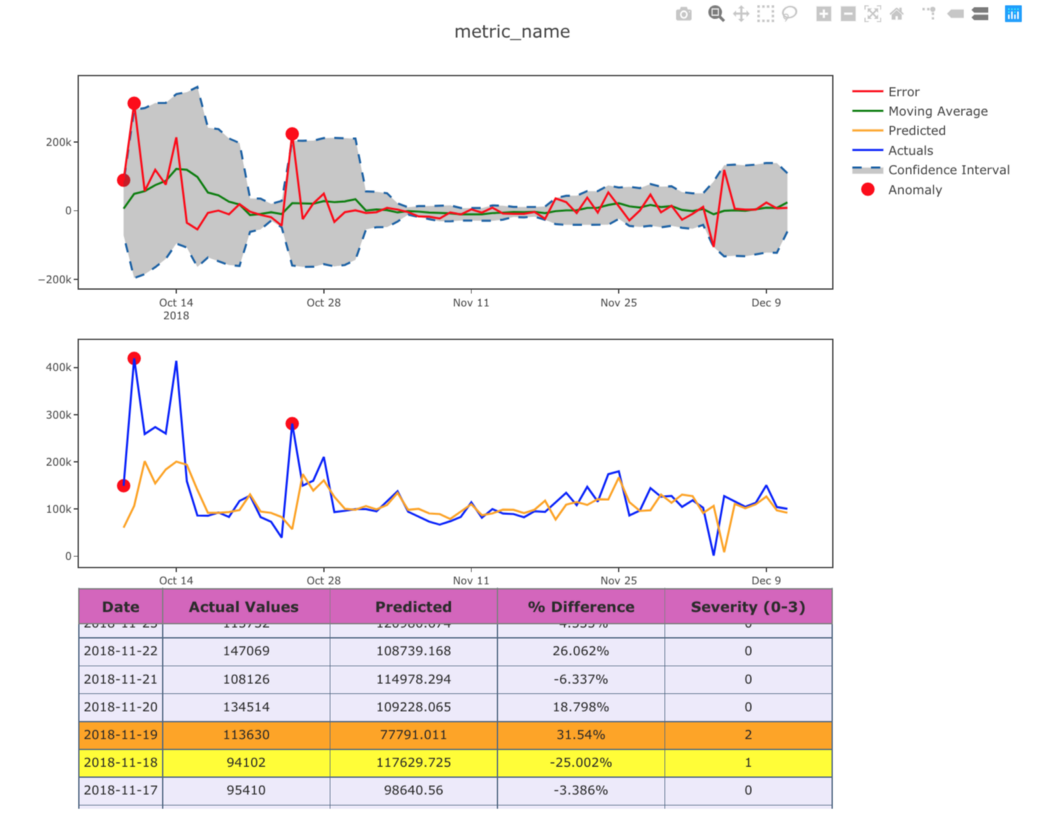The width and height of the screenshot is (1050, 815).
Task: Choose the Lasso Select tool
Action: pos(790,13)
